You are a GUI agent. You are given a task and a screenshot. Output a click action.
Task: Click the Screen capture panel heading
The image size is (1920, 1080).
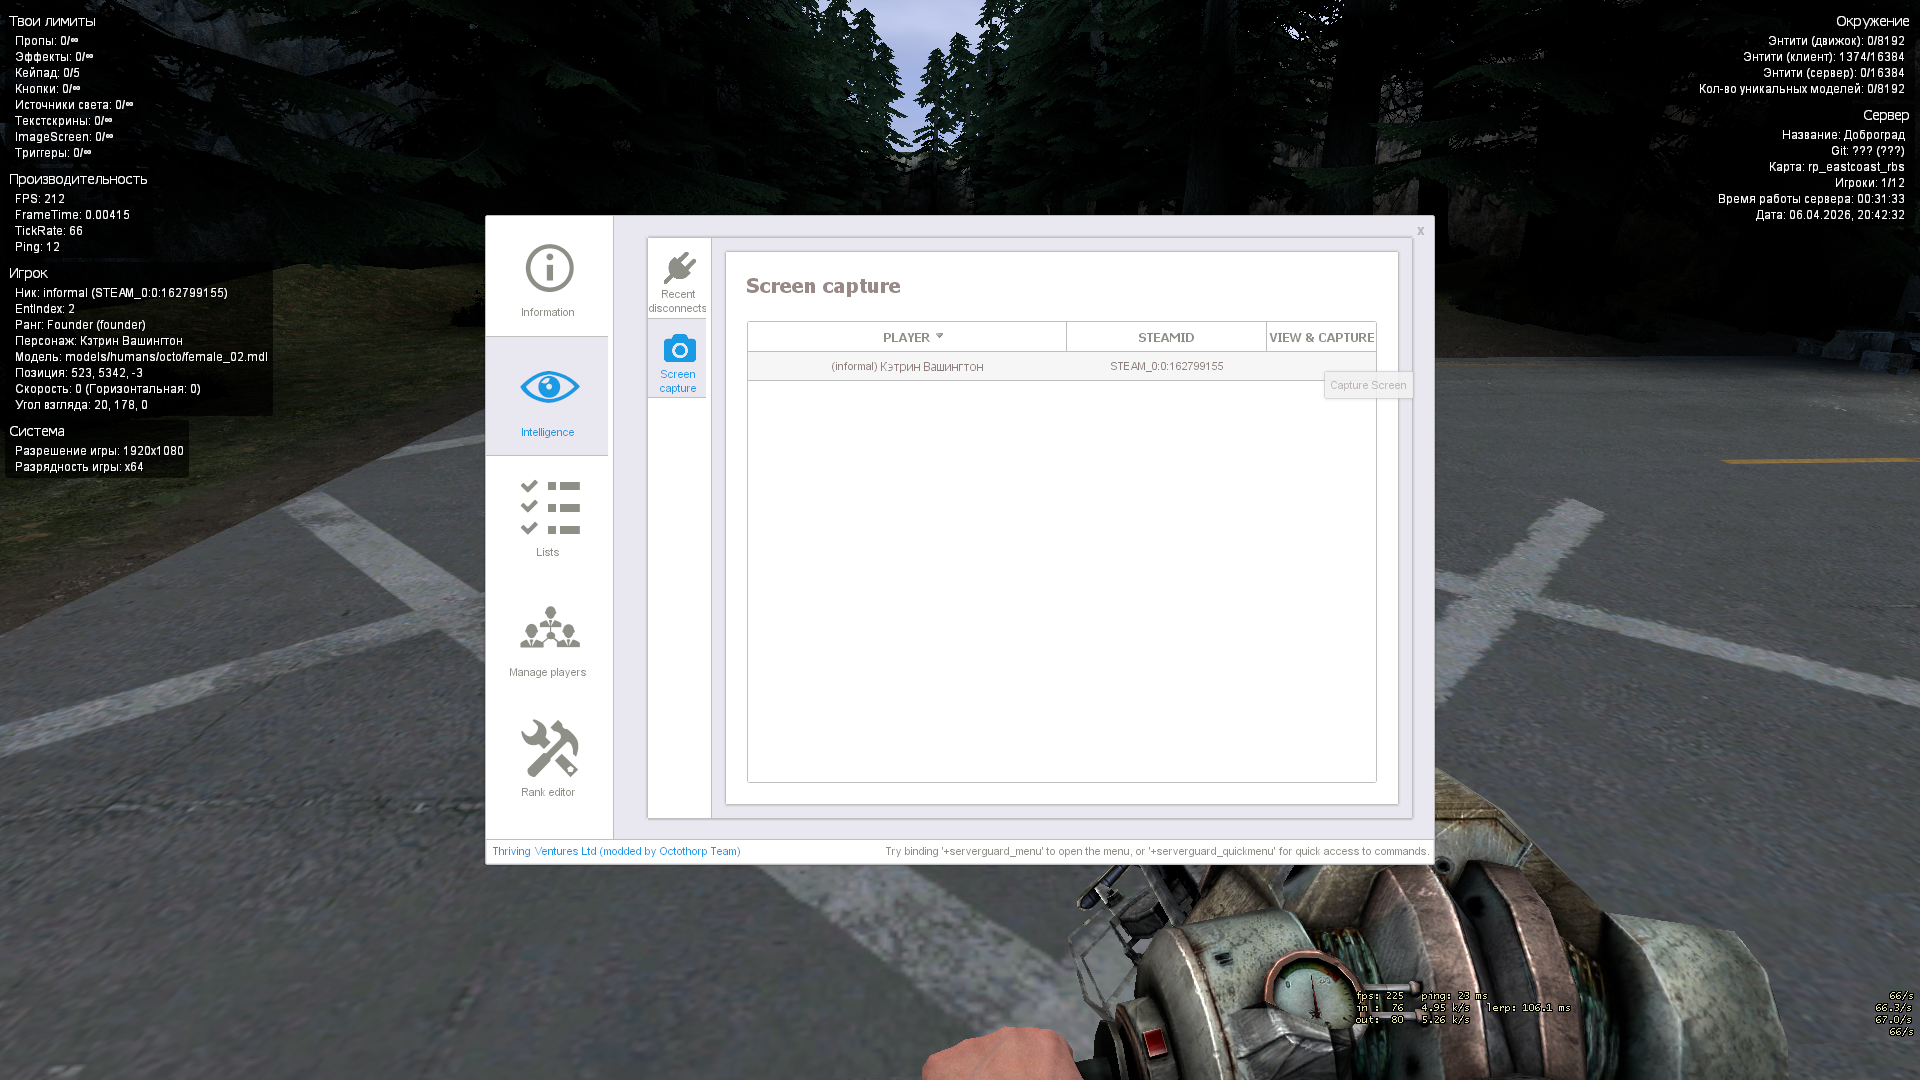pyautogui.click(x=823, y=286)
